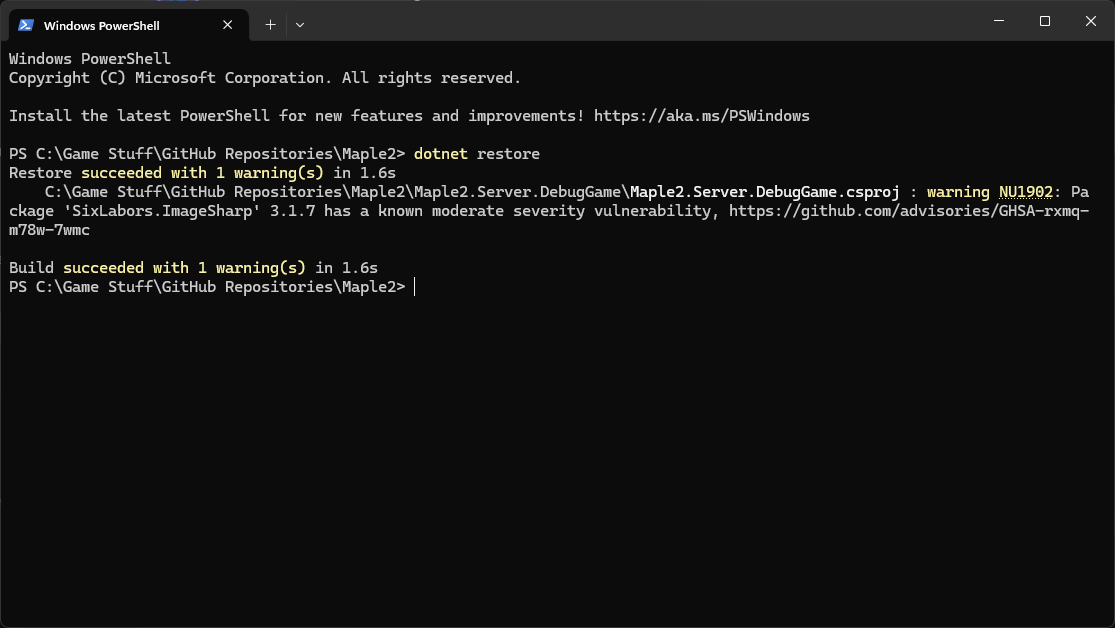The width and height of the screenshot is (1115, 628).
Task: Maximize the terminal window
Action: 1044,21
